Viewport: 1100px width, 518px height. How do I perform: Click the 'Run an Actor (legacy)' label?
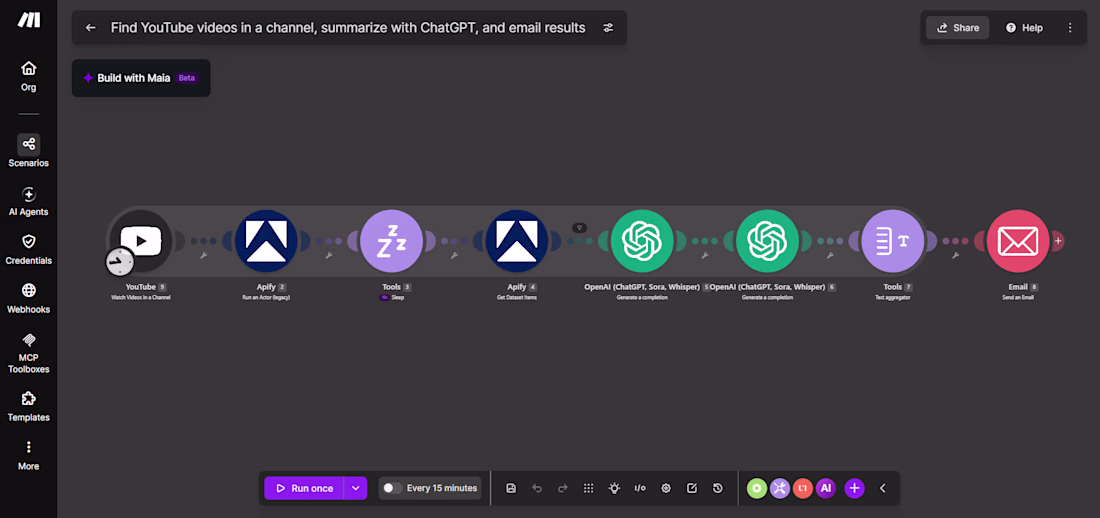(266, 298)
